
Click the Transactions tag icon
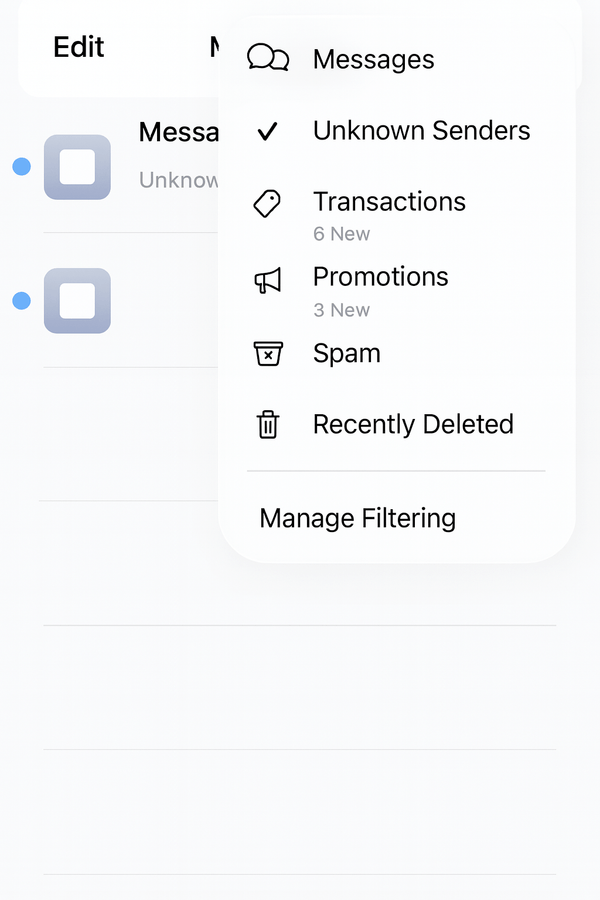click(x=267, y=202)
